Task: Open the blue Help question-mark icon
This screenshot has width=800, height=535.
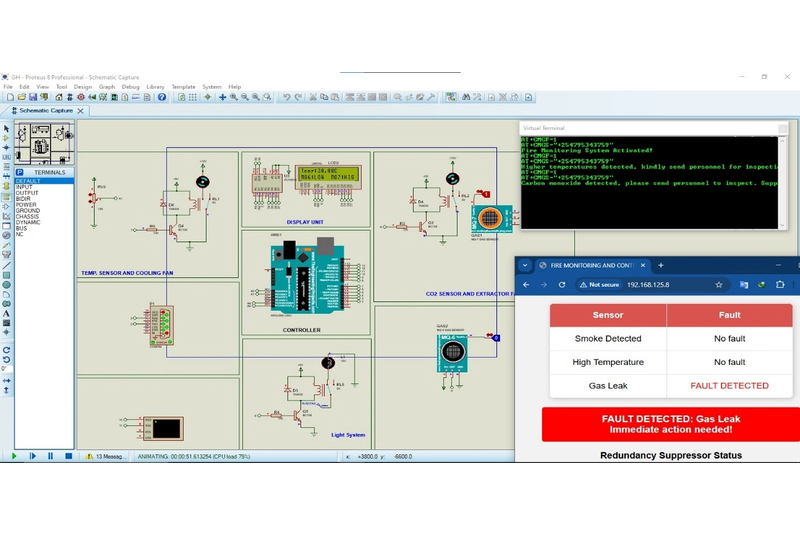Action: (x=162, y=97)
